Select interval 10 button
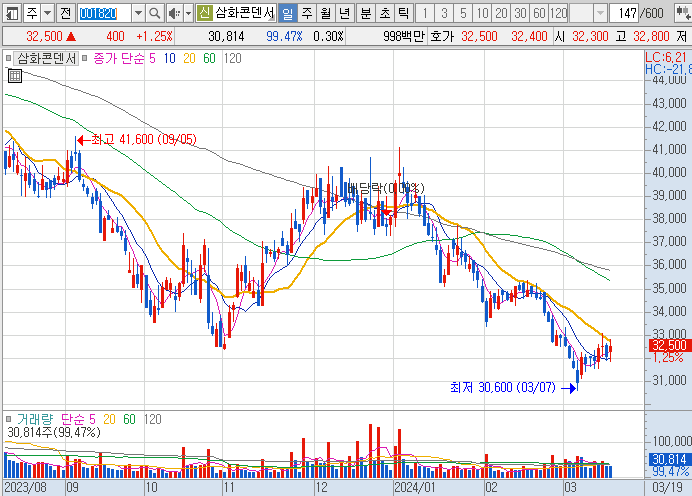Image resolution: width=692 pixels, height=496 pixels. coord(482,13)
